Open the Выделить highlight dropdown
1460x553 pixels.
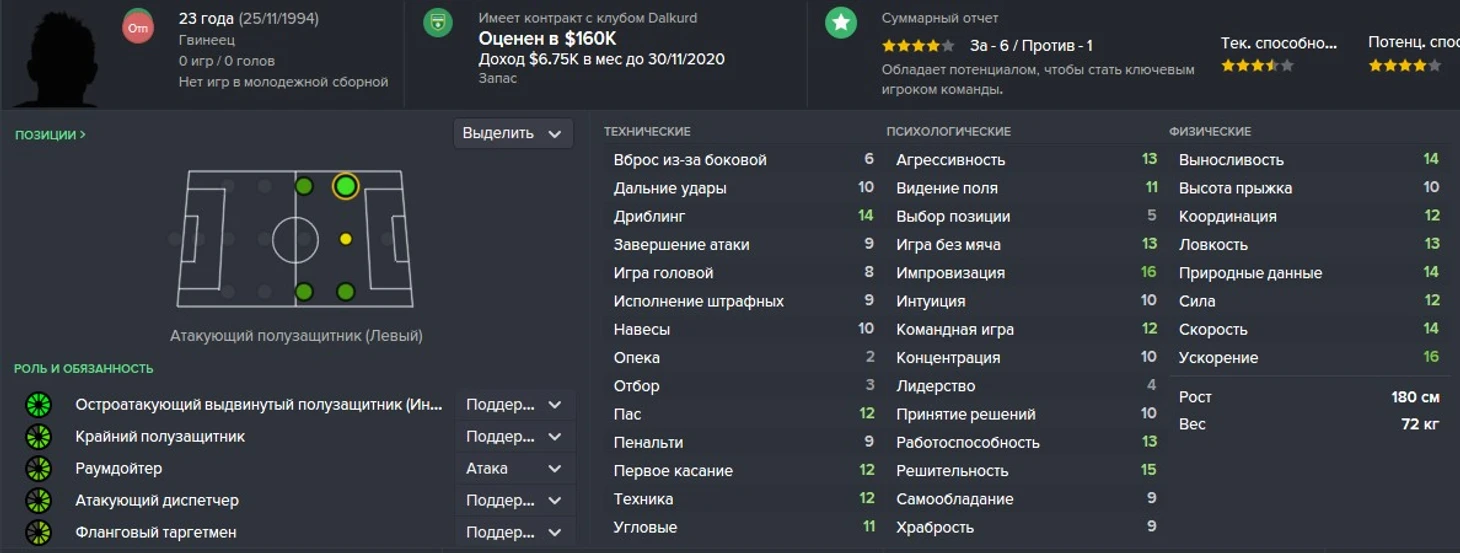pyautogui.click(x=514, y=133)
